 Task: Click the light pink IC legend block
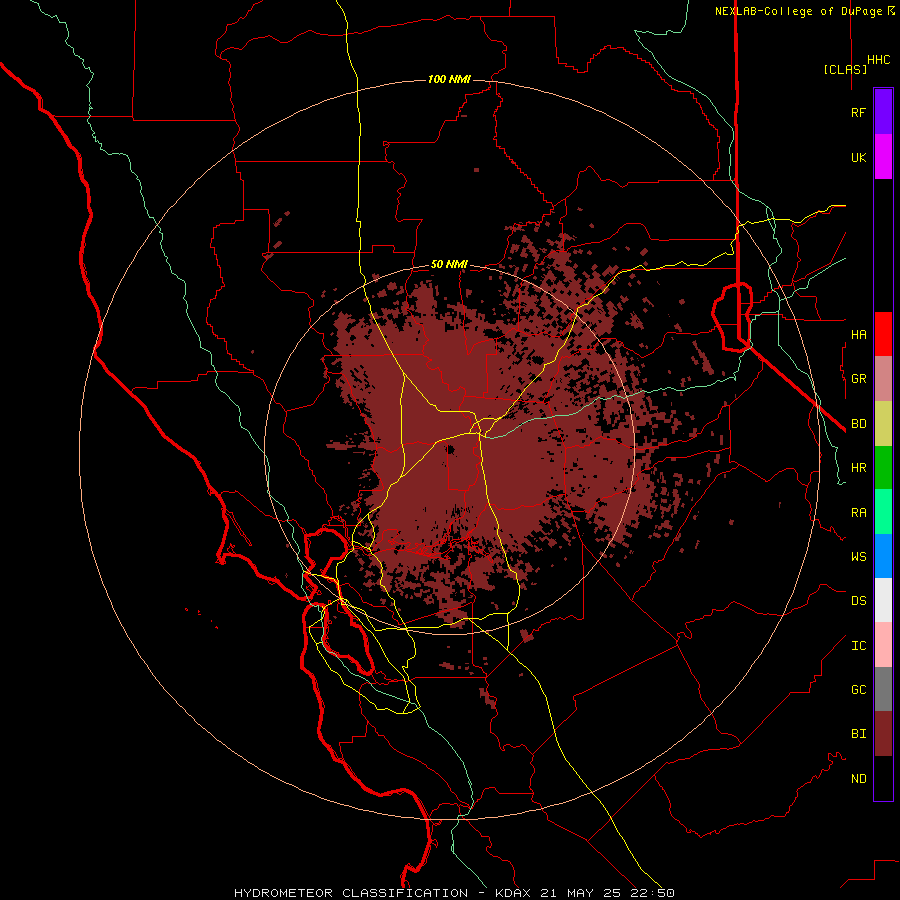pos(883,645)
